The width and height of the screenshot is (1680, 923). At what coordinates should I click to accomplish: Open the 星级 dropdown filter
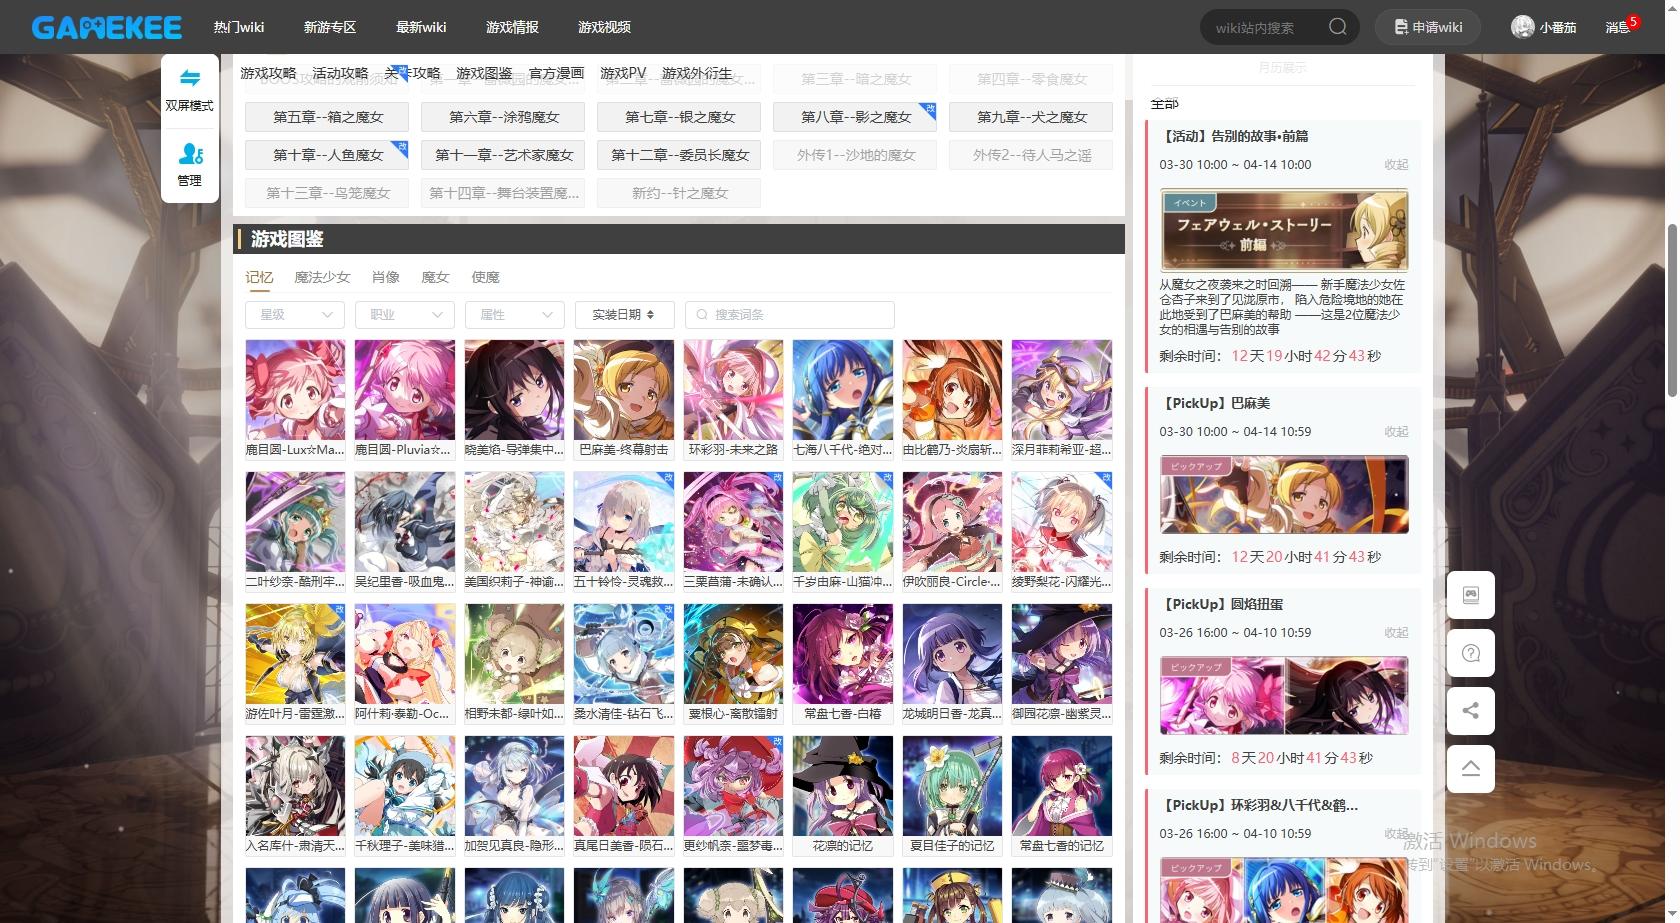[295, 314]
